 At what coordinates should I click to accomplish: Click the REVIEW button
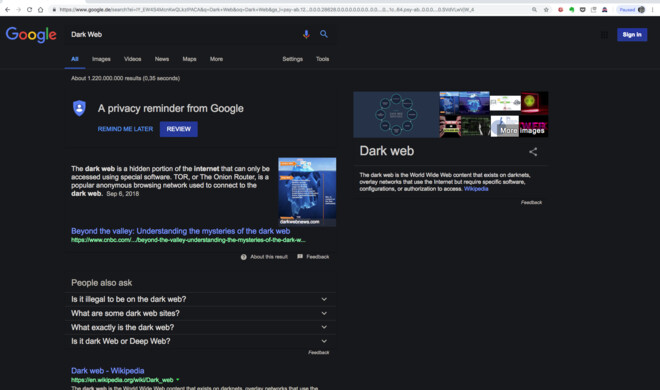[178, 129]
